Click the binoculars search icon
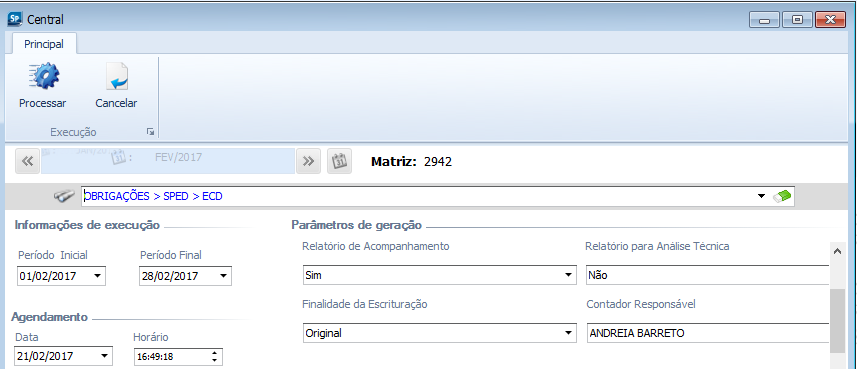 [65, 196]
